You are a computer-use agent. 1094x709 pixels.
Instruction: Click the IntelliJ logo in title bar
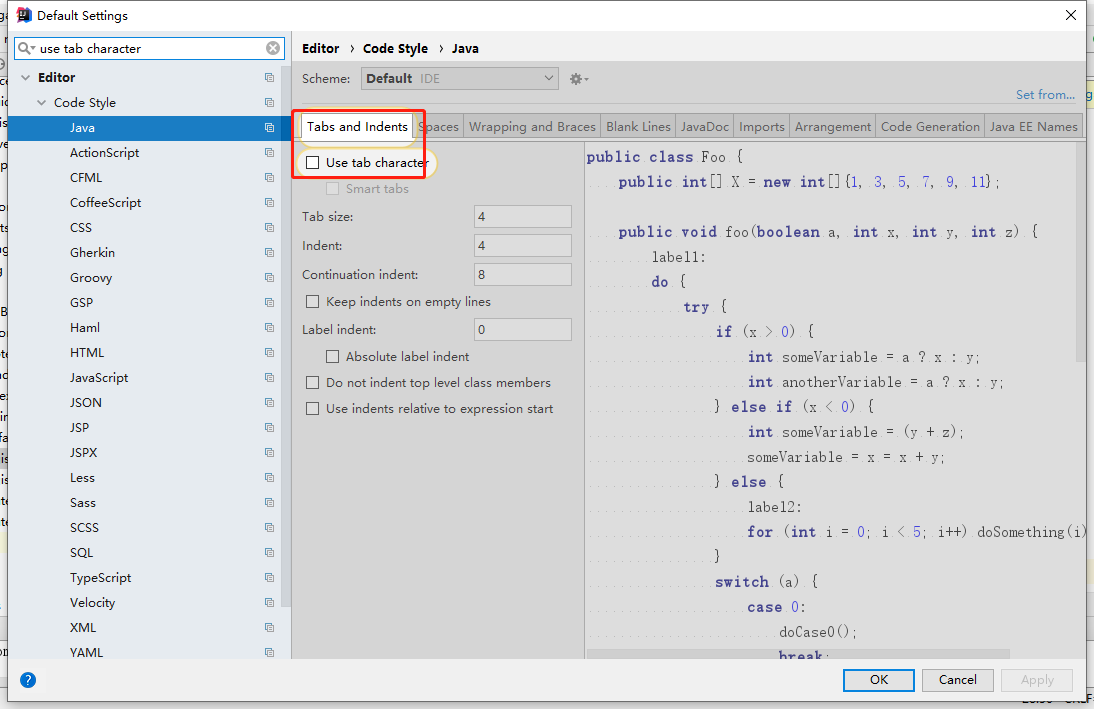pyautogui.click(x=24, y=15)
